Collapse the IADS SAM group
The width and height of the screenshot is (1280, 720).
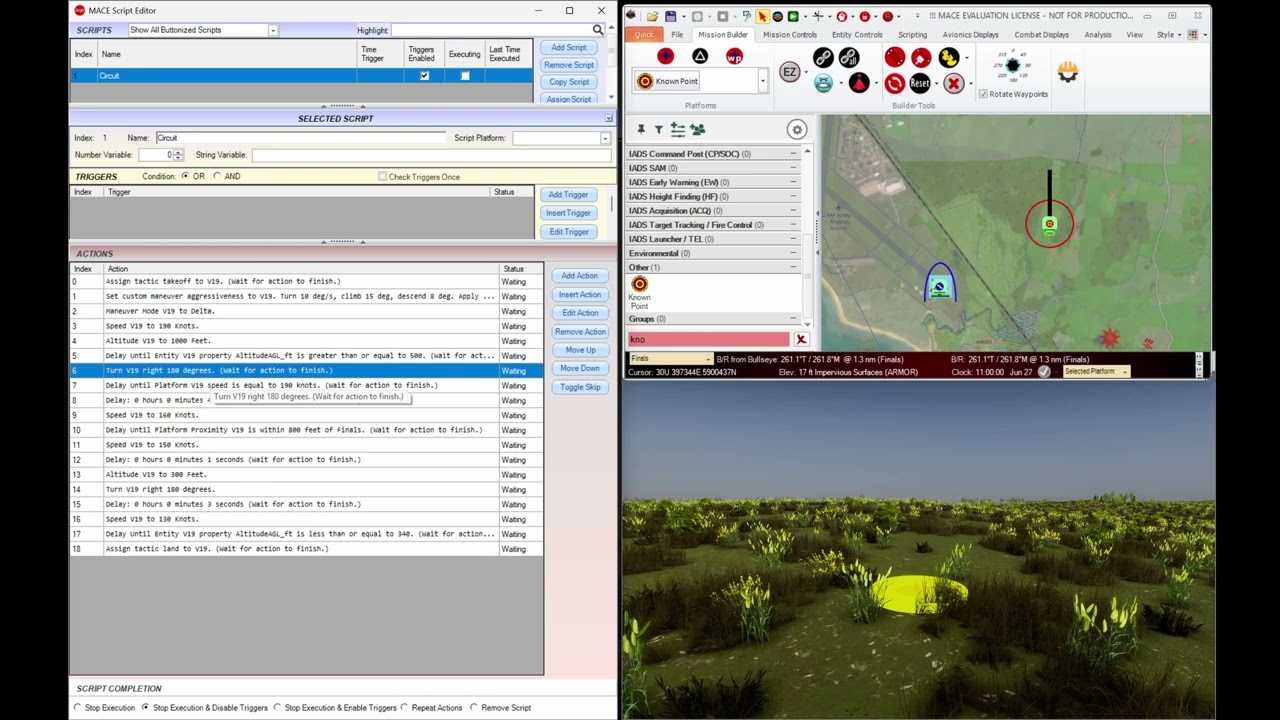794,168
